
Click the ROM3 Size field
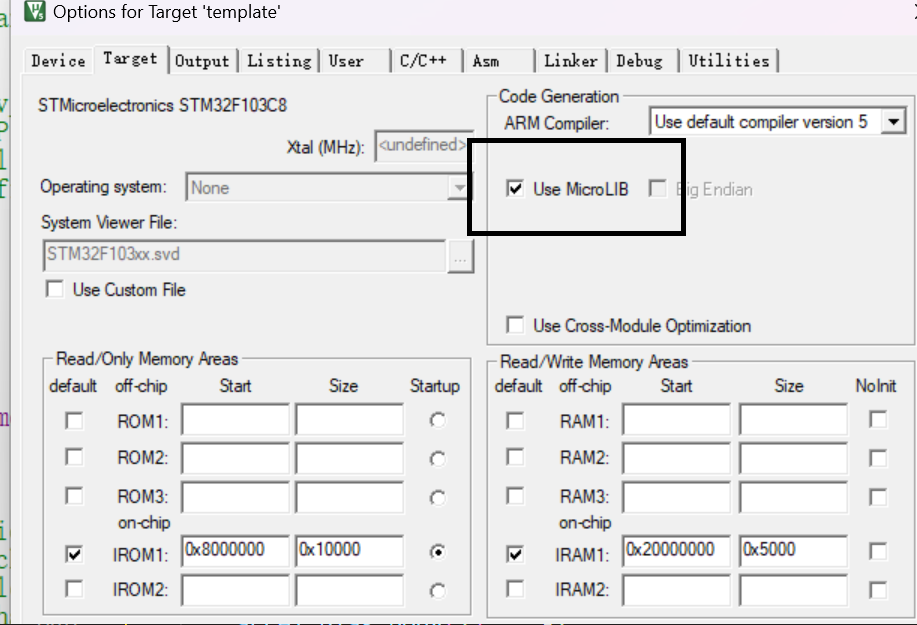(349, 496)
